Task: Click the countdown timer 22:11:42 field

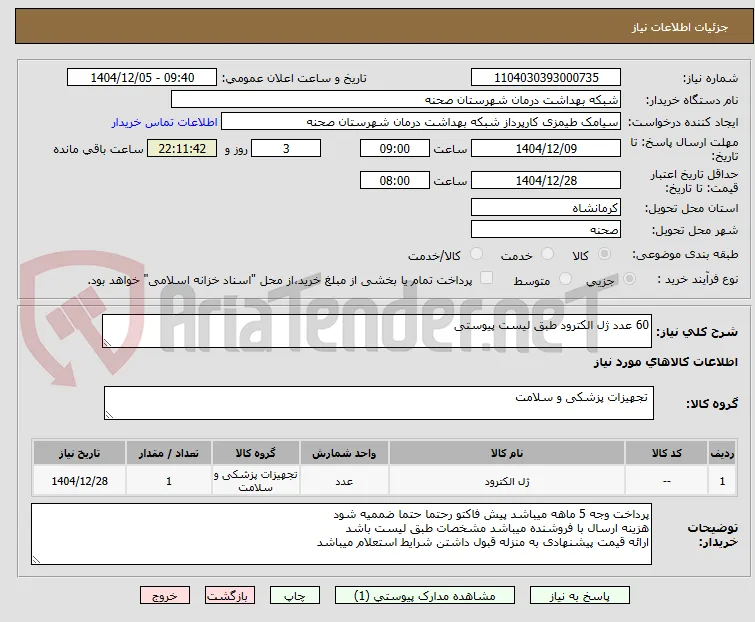Action: point(182,148)
